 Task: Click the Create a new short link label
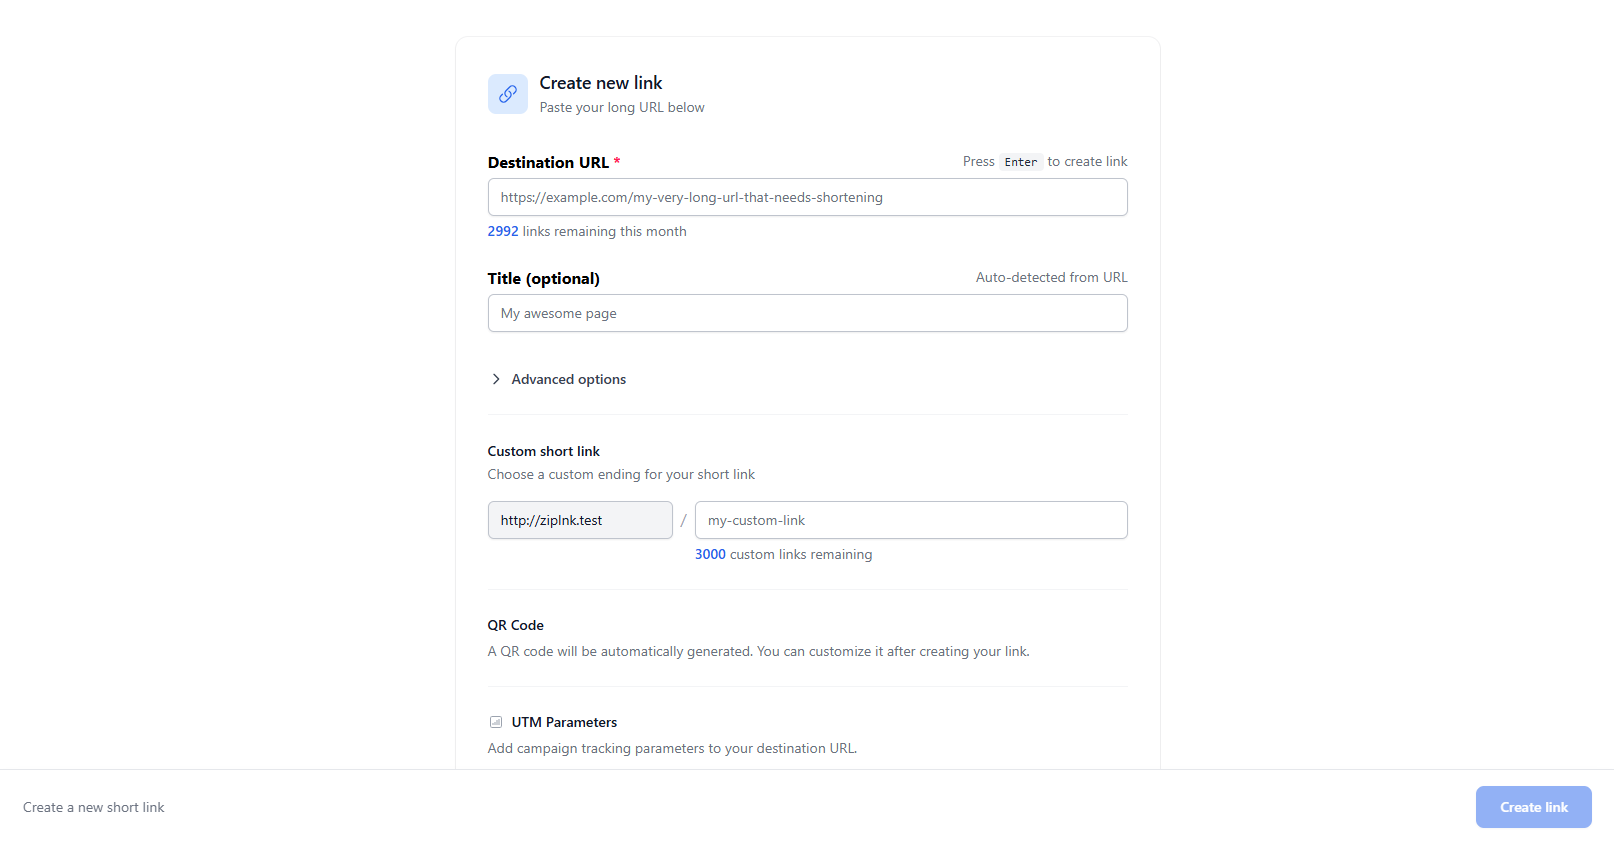pos(93,807)
